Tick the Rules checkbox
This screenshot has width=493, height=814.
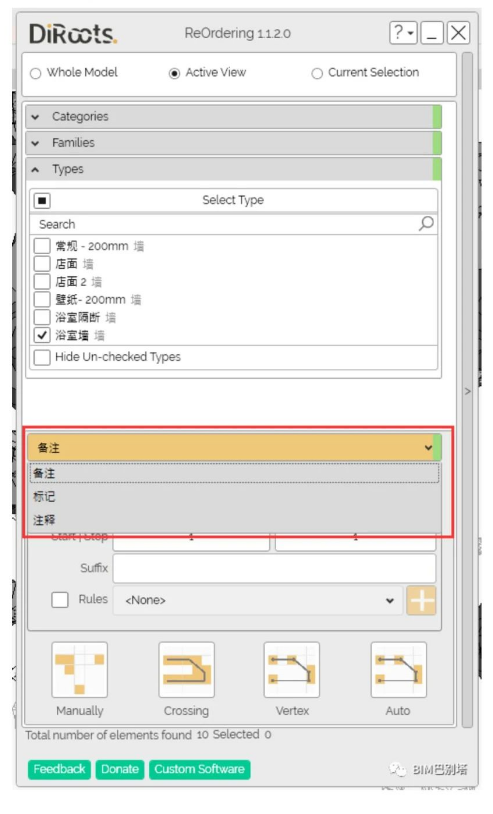[60, 600]
